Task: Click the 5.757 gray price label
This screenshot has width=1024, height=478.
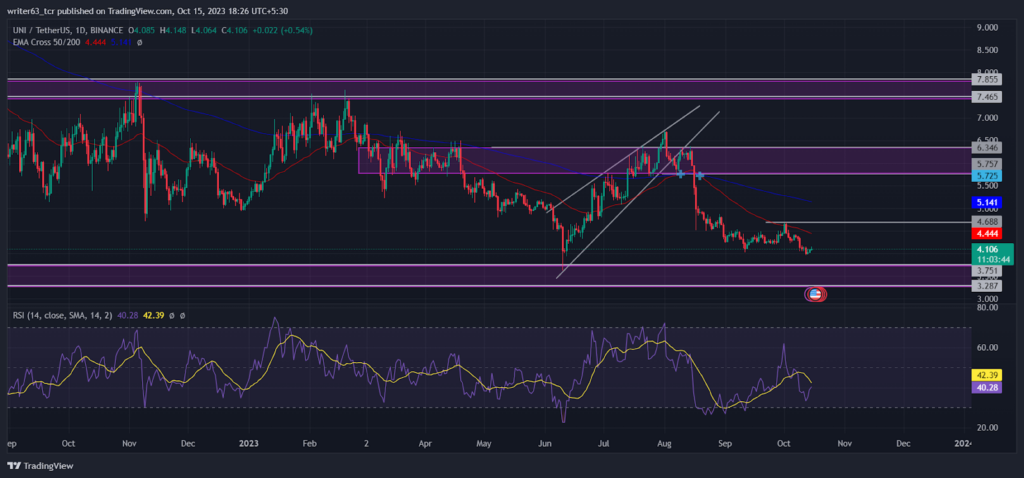Action: tap(985, 165)
